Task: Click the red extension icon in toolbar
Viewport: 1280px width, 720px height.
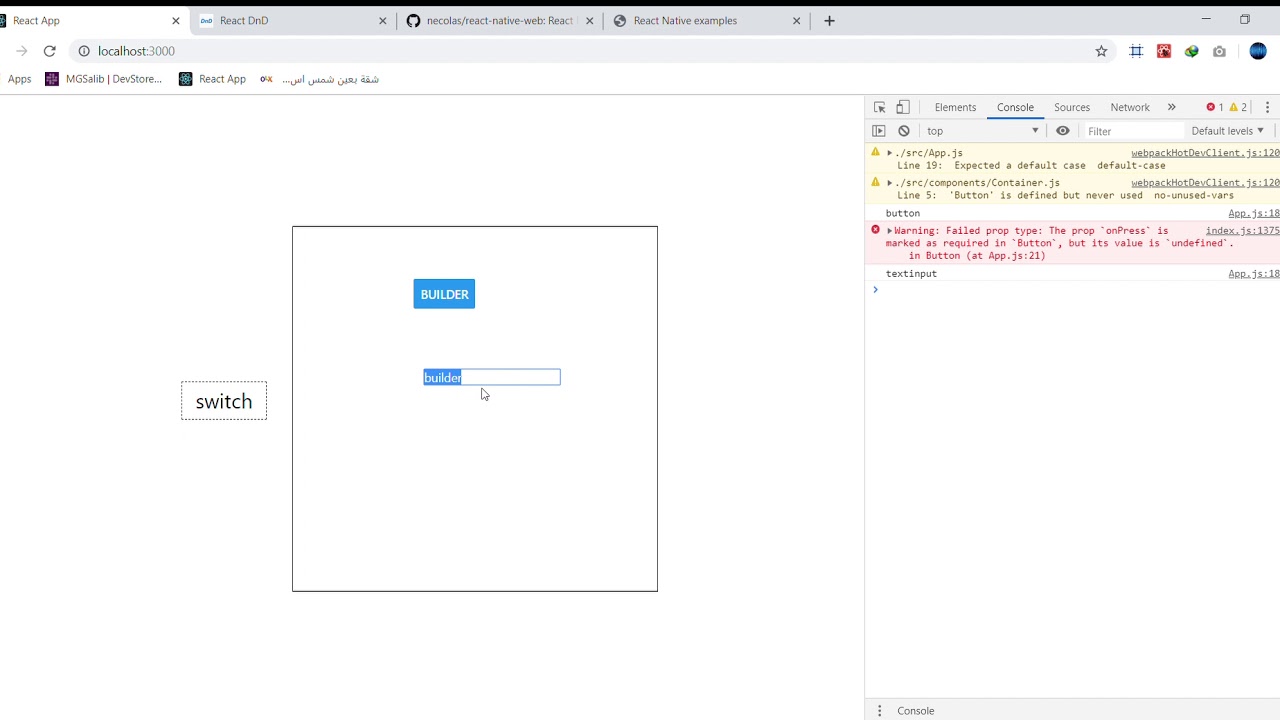Action: (1164, 51)
